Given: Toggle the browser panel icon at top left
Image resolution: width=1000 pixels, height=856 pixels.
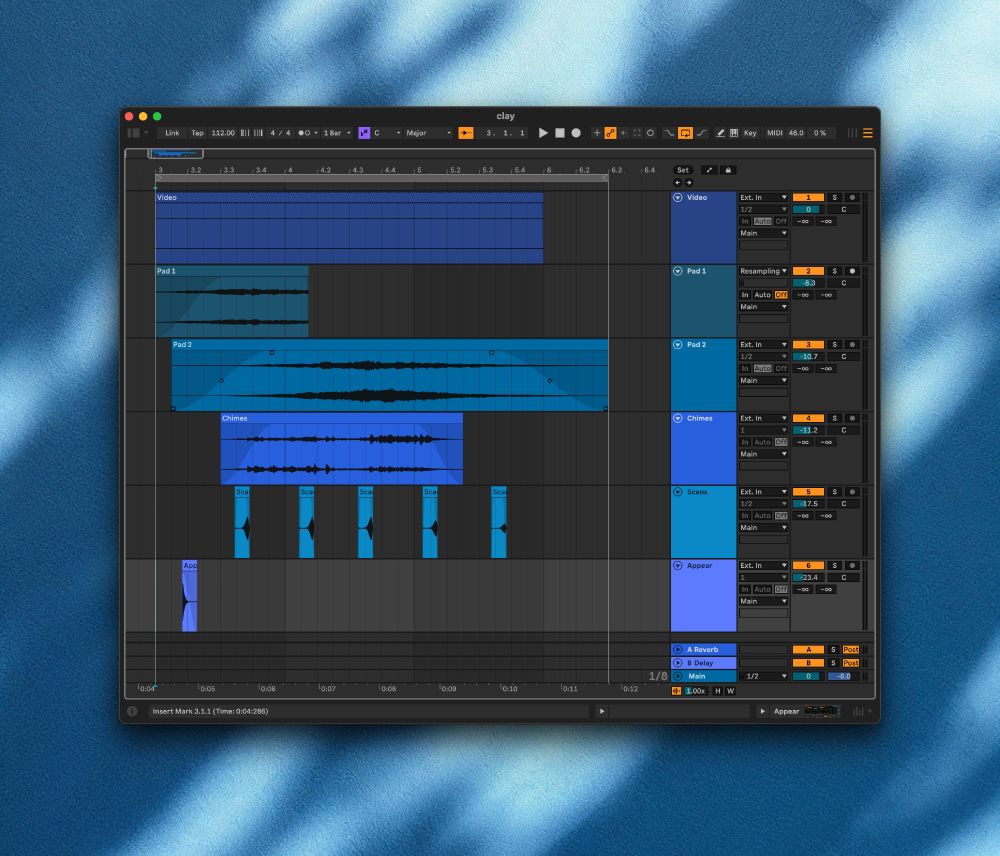Looking at the screenshot, I should pyautogui.click(x=133, y=133).
